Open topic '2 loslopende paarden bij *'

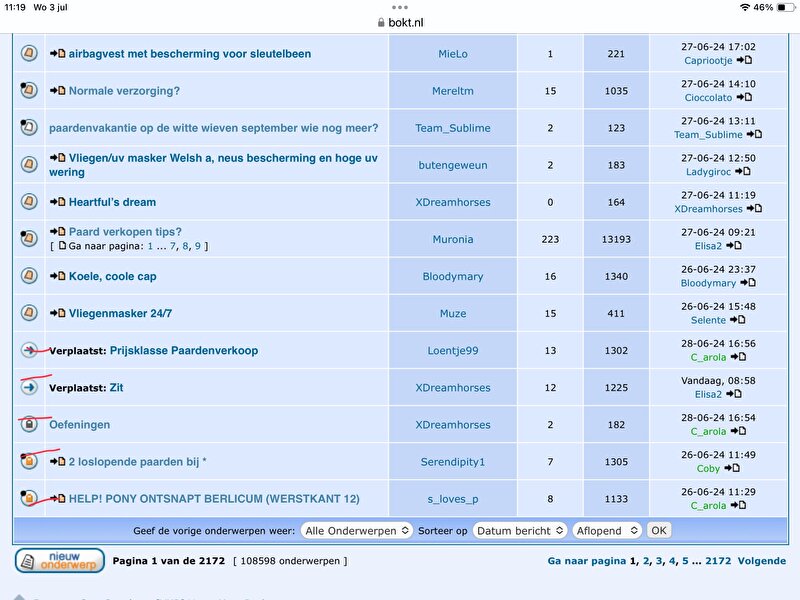click(138, 462)
